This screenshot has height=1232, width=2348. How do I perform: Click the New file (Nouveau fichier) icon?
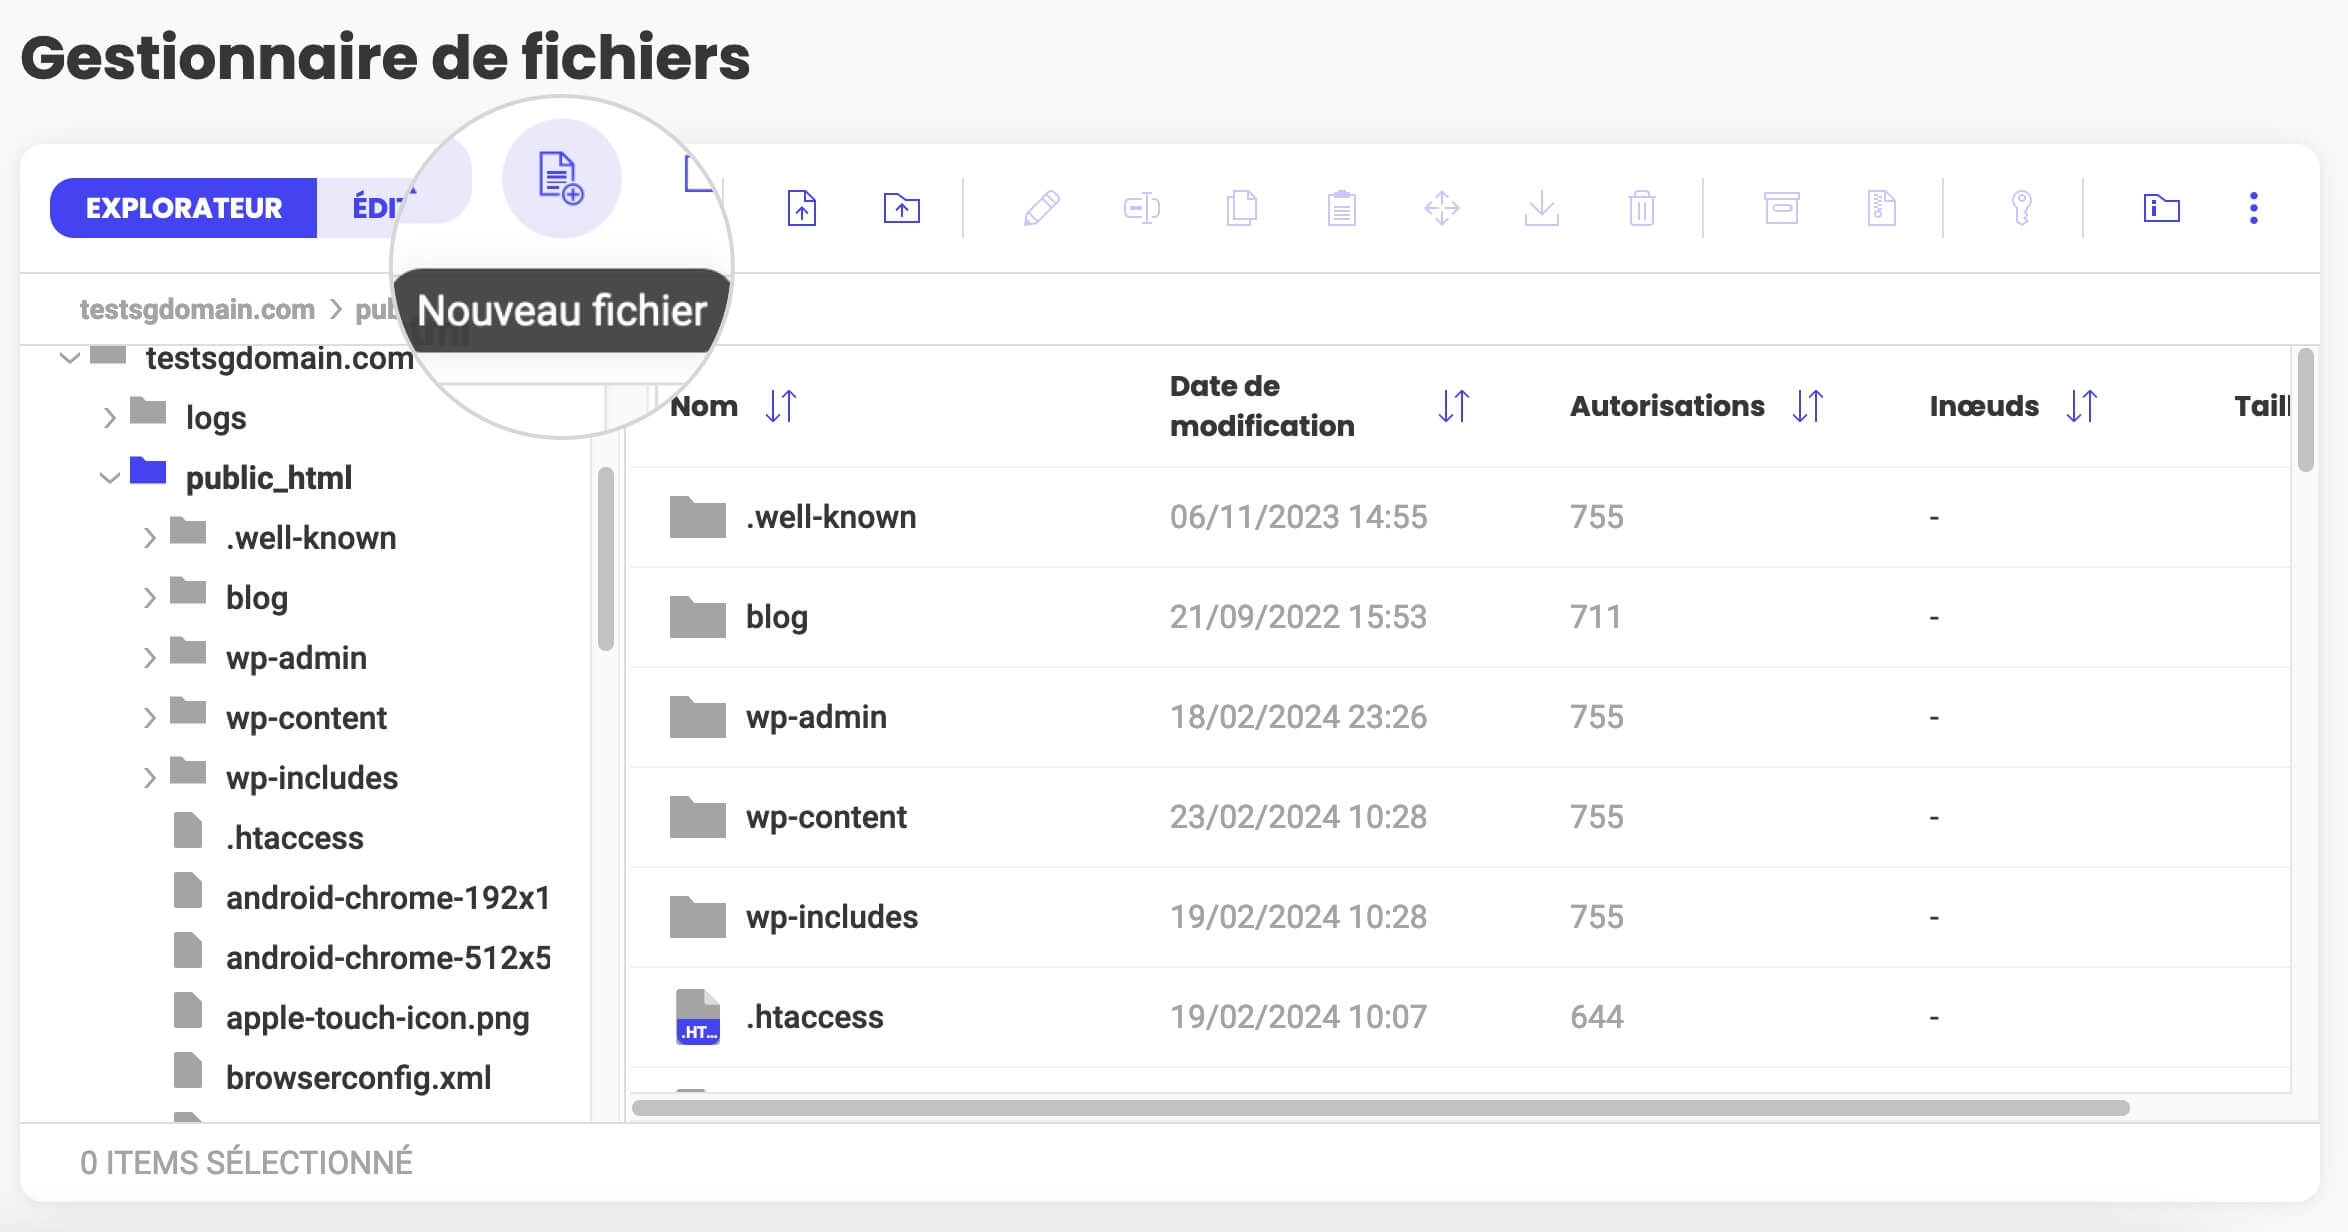[x=561, y=179]
